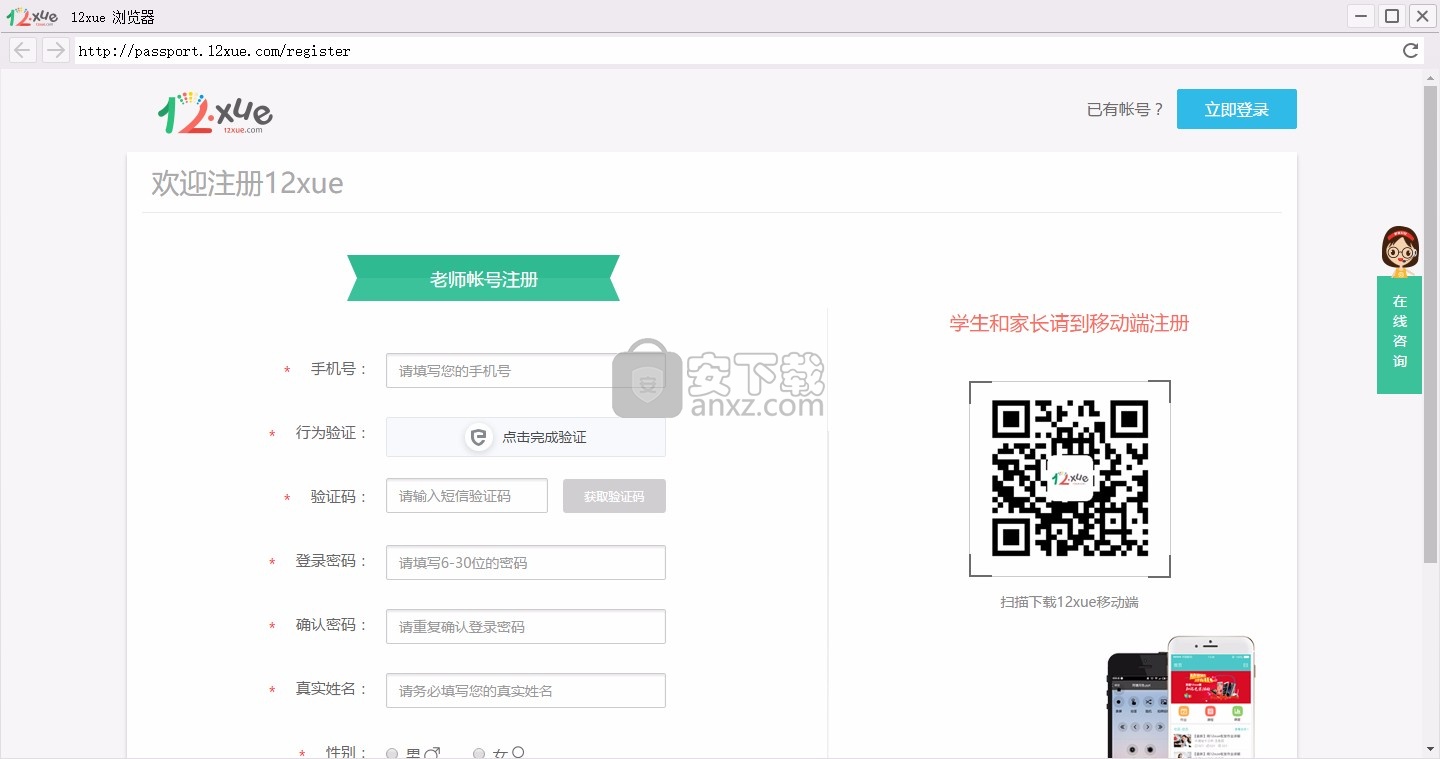Open the 在线咨询 online consultation tab

coord(1399,335)
